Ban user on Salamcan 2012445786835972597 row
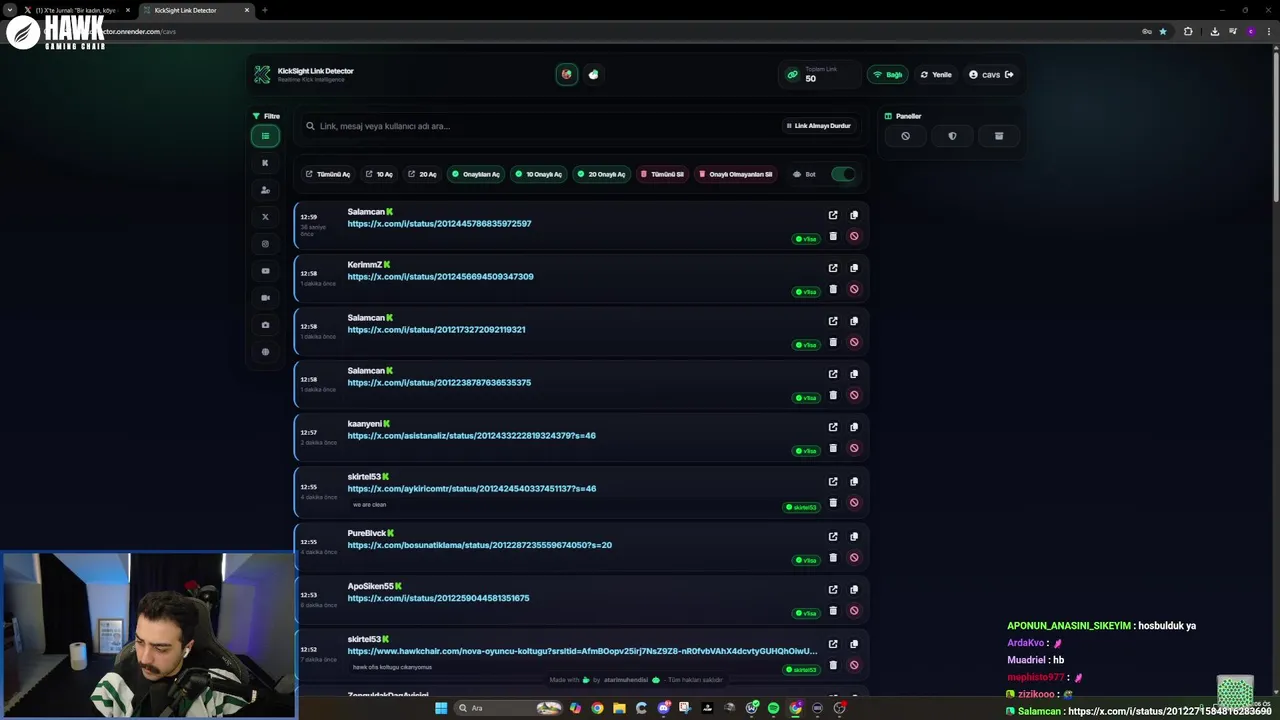This screenshot has width=1280, height=720. coord(854,236)
